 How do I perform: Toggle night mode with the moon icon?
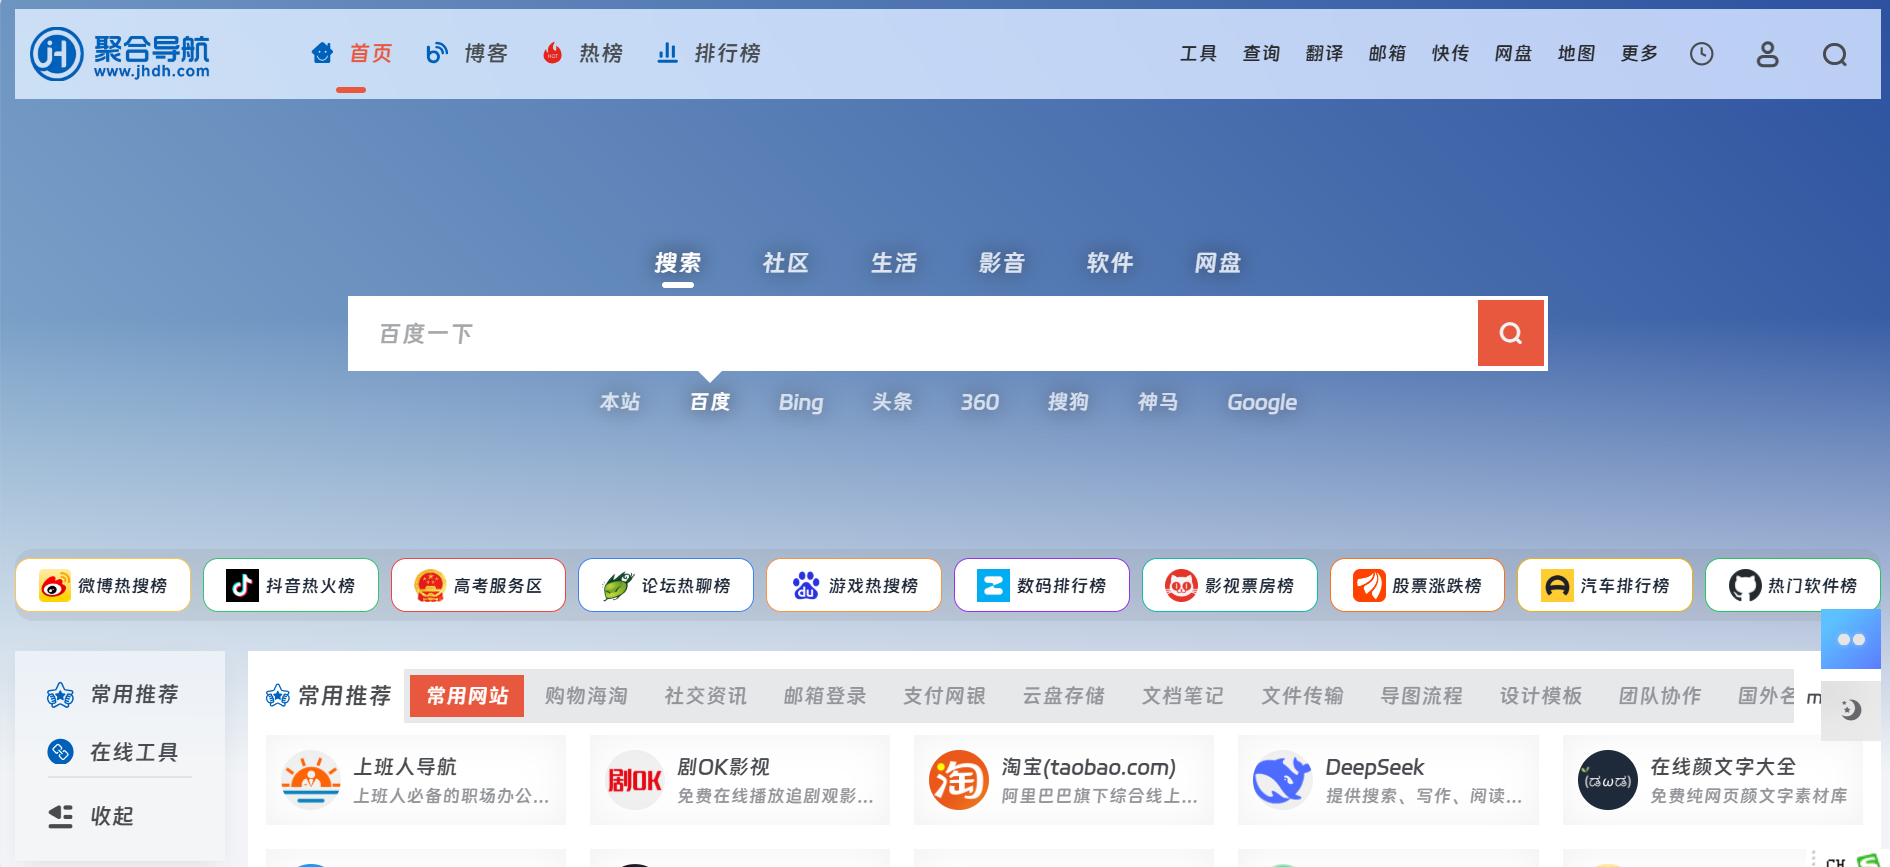click(1851, 709)
